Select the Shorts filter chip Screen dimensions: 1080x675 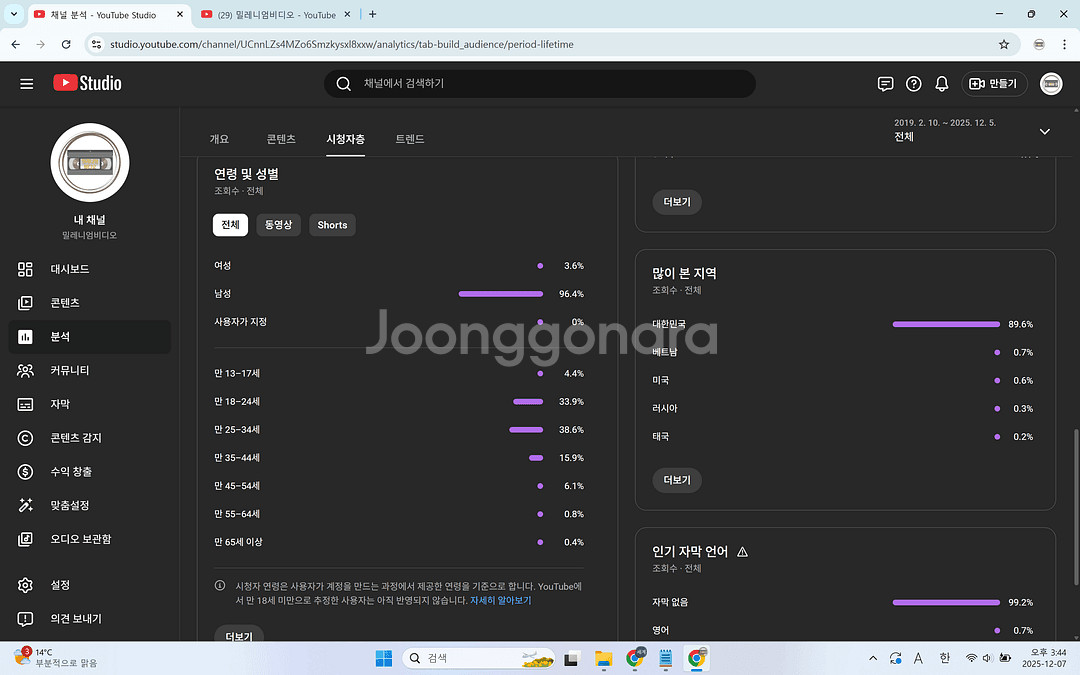pos(332,225)
